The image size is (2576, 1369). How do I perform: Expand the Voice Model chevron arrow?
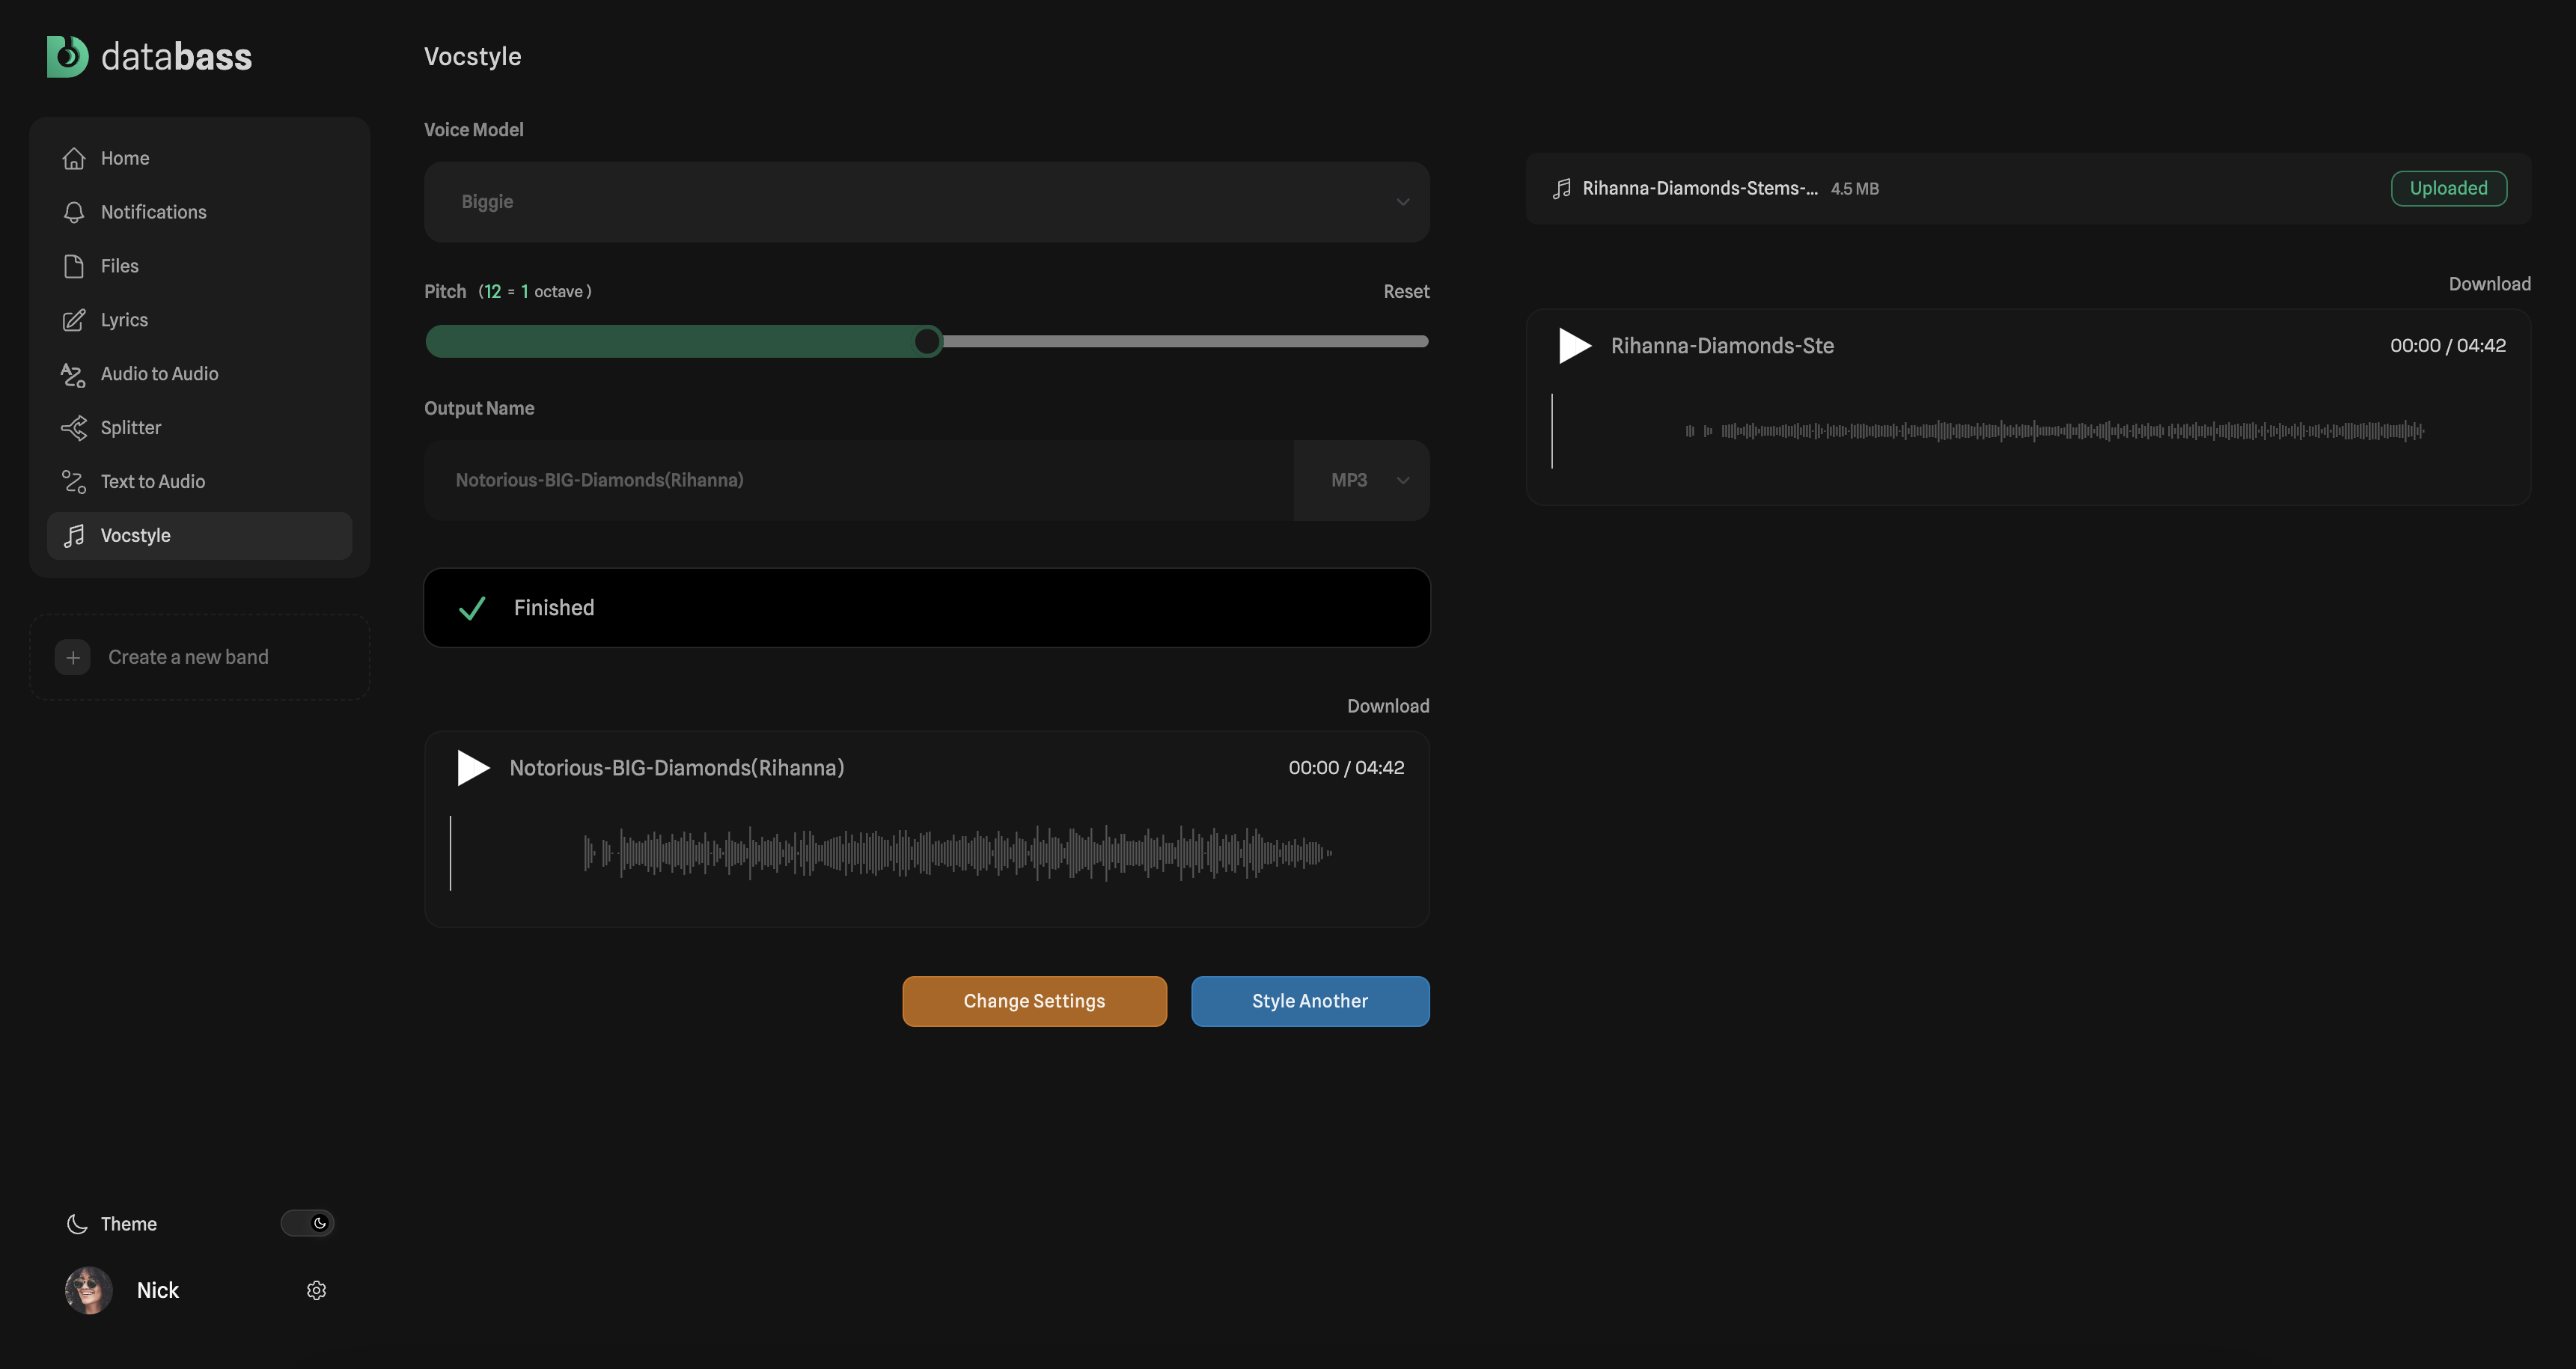(x=1403, y=202)
